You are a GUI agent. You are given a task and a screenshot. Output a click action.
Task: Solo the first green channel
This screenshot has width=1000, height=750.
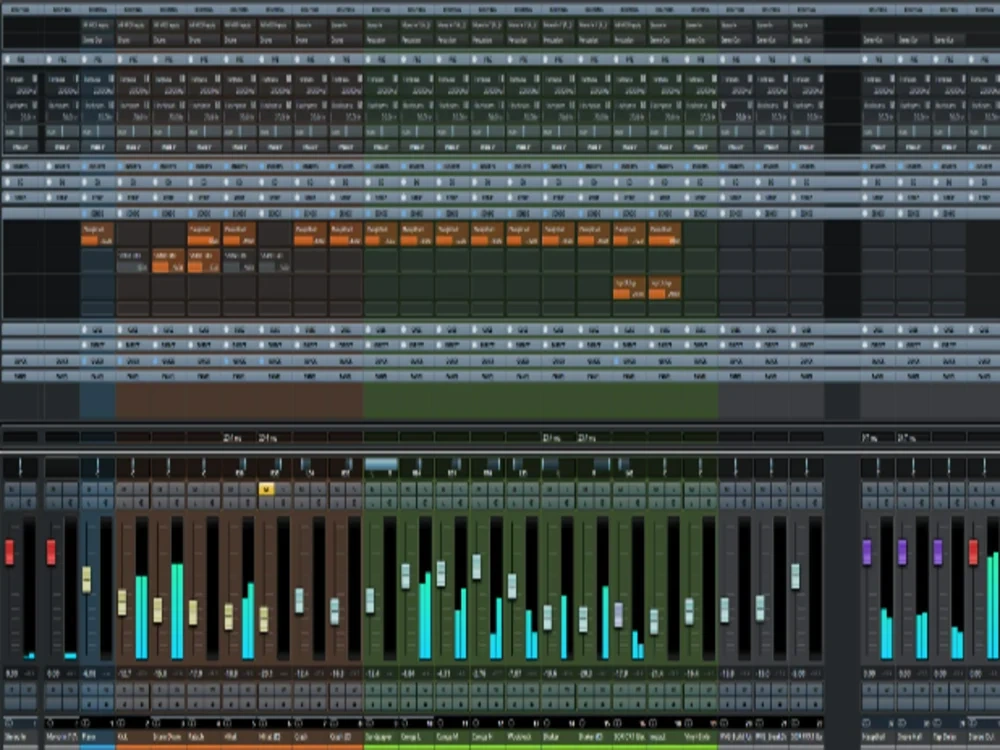[388, 489]
